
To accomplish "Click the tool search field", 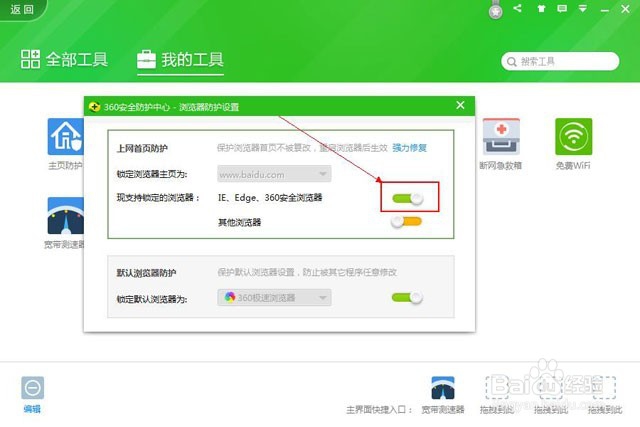I will pos(560,61).
